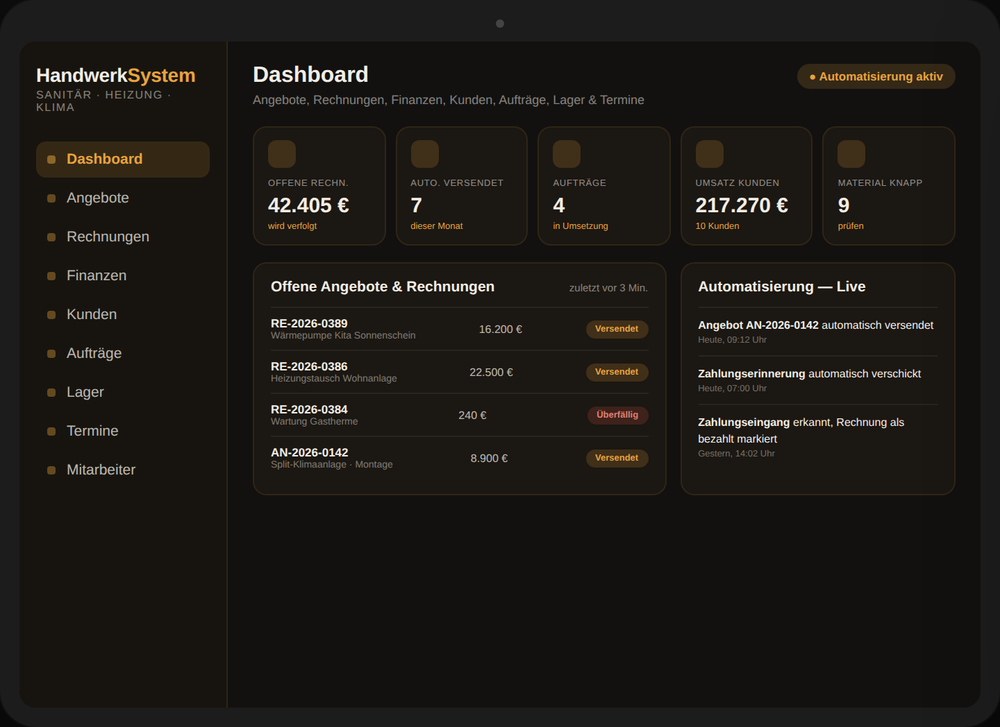This screenshot has height=727, width=1000.
Task: Click the 'Heute, 07:00 Uhr' timestamp
Action: 732,388
